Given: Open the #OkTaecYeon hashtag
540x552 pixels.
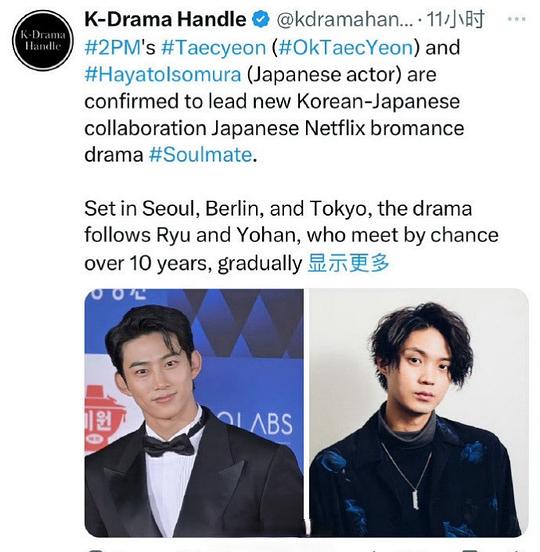Looking at the screenshot, I should pyautogui.click(x=345, y=48).
